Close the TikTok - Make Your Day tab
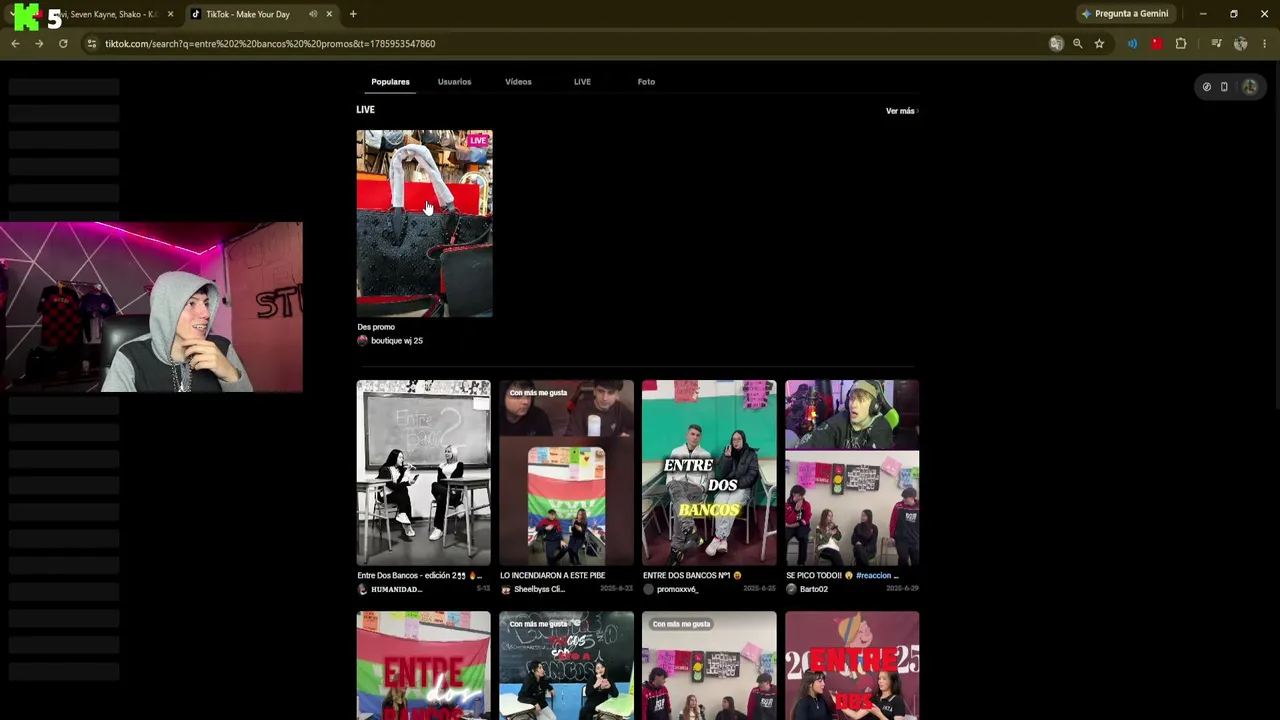Screen dimensions: 1280x720 pos(329,14)
